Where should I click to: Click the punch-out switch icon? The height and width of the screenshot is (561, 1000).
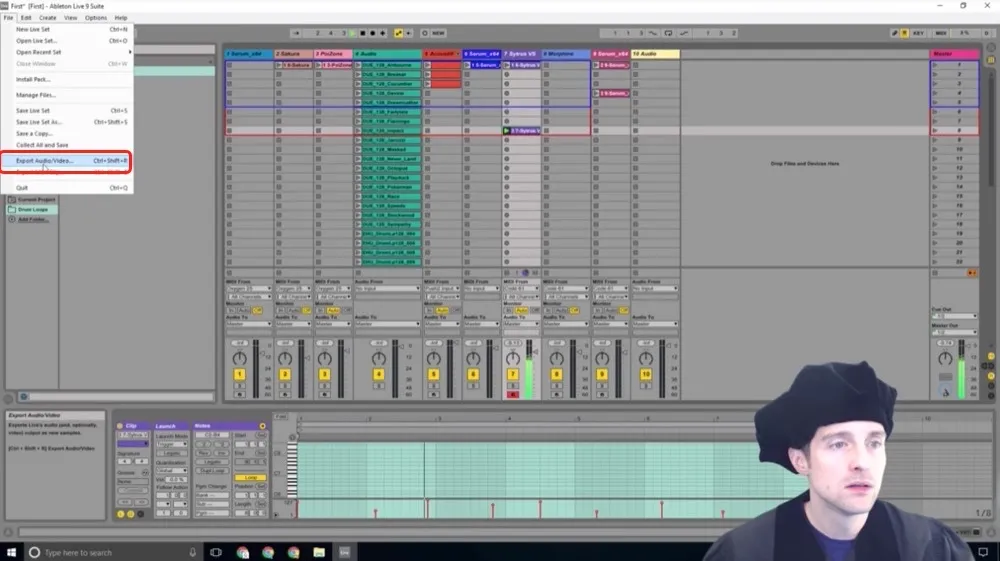684,33
